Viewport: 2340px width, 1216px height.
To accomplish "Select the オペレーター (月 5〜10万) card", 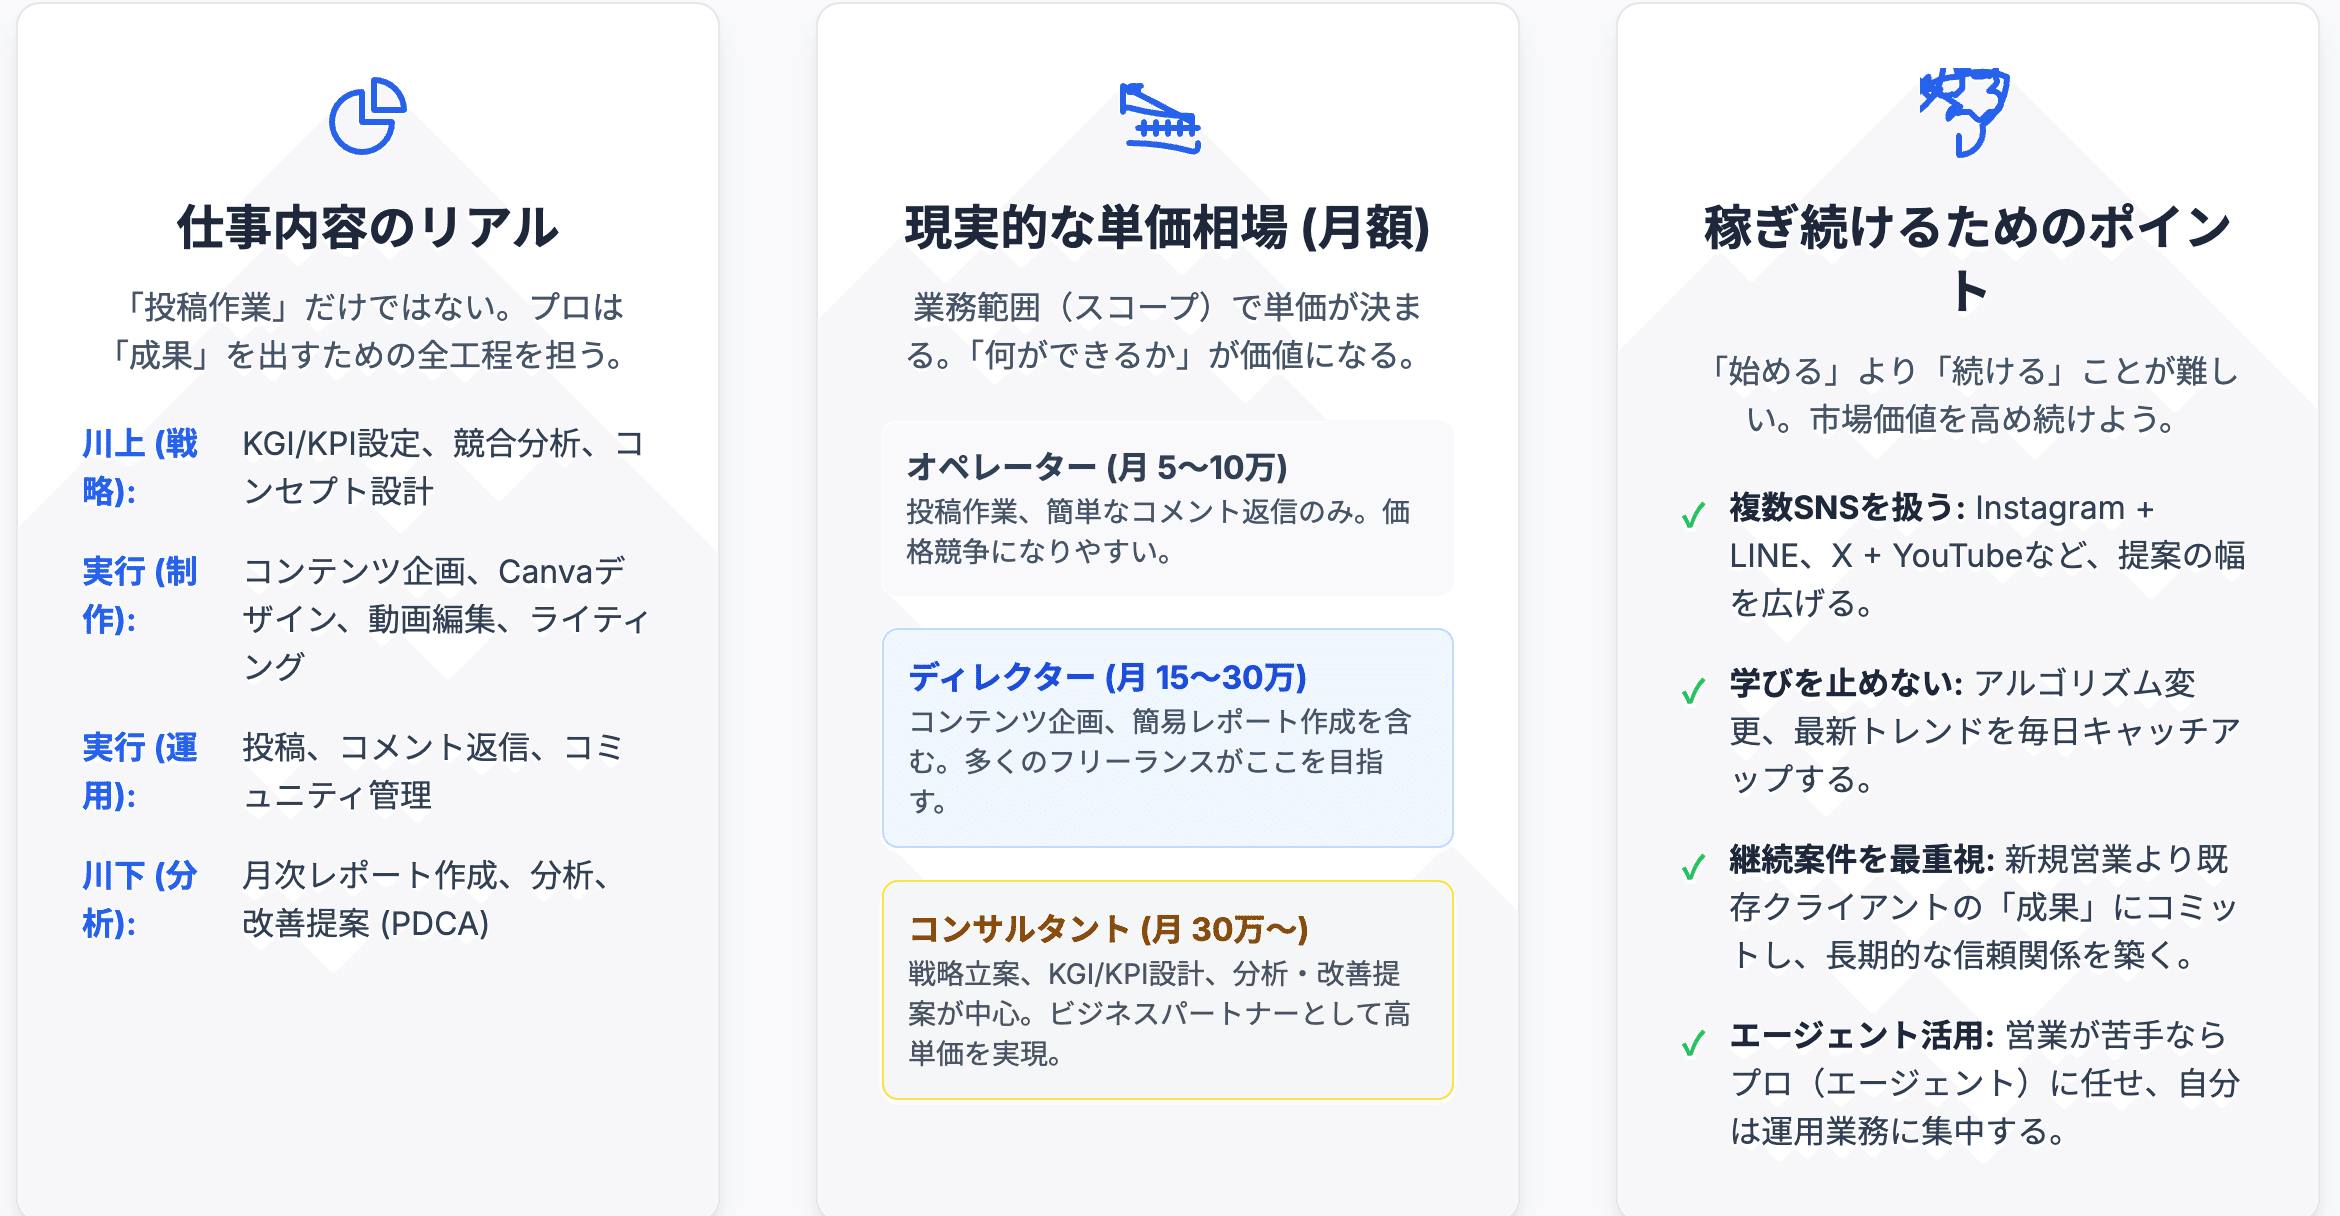I will pyautogui.click(x=1167, y=508).
